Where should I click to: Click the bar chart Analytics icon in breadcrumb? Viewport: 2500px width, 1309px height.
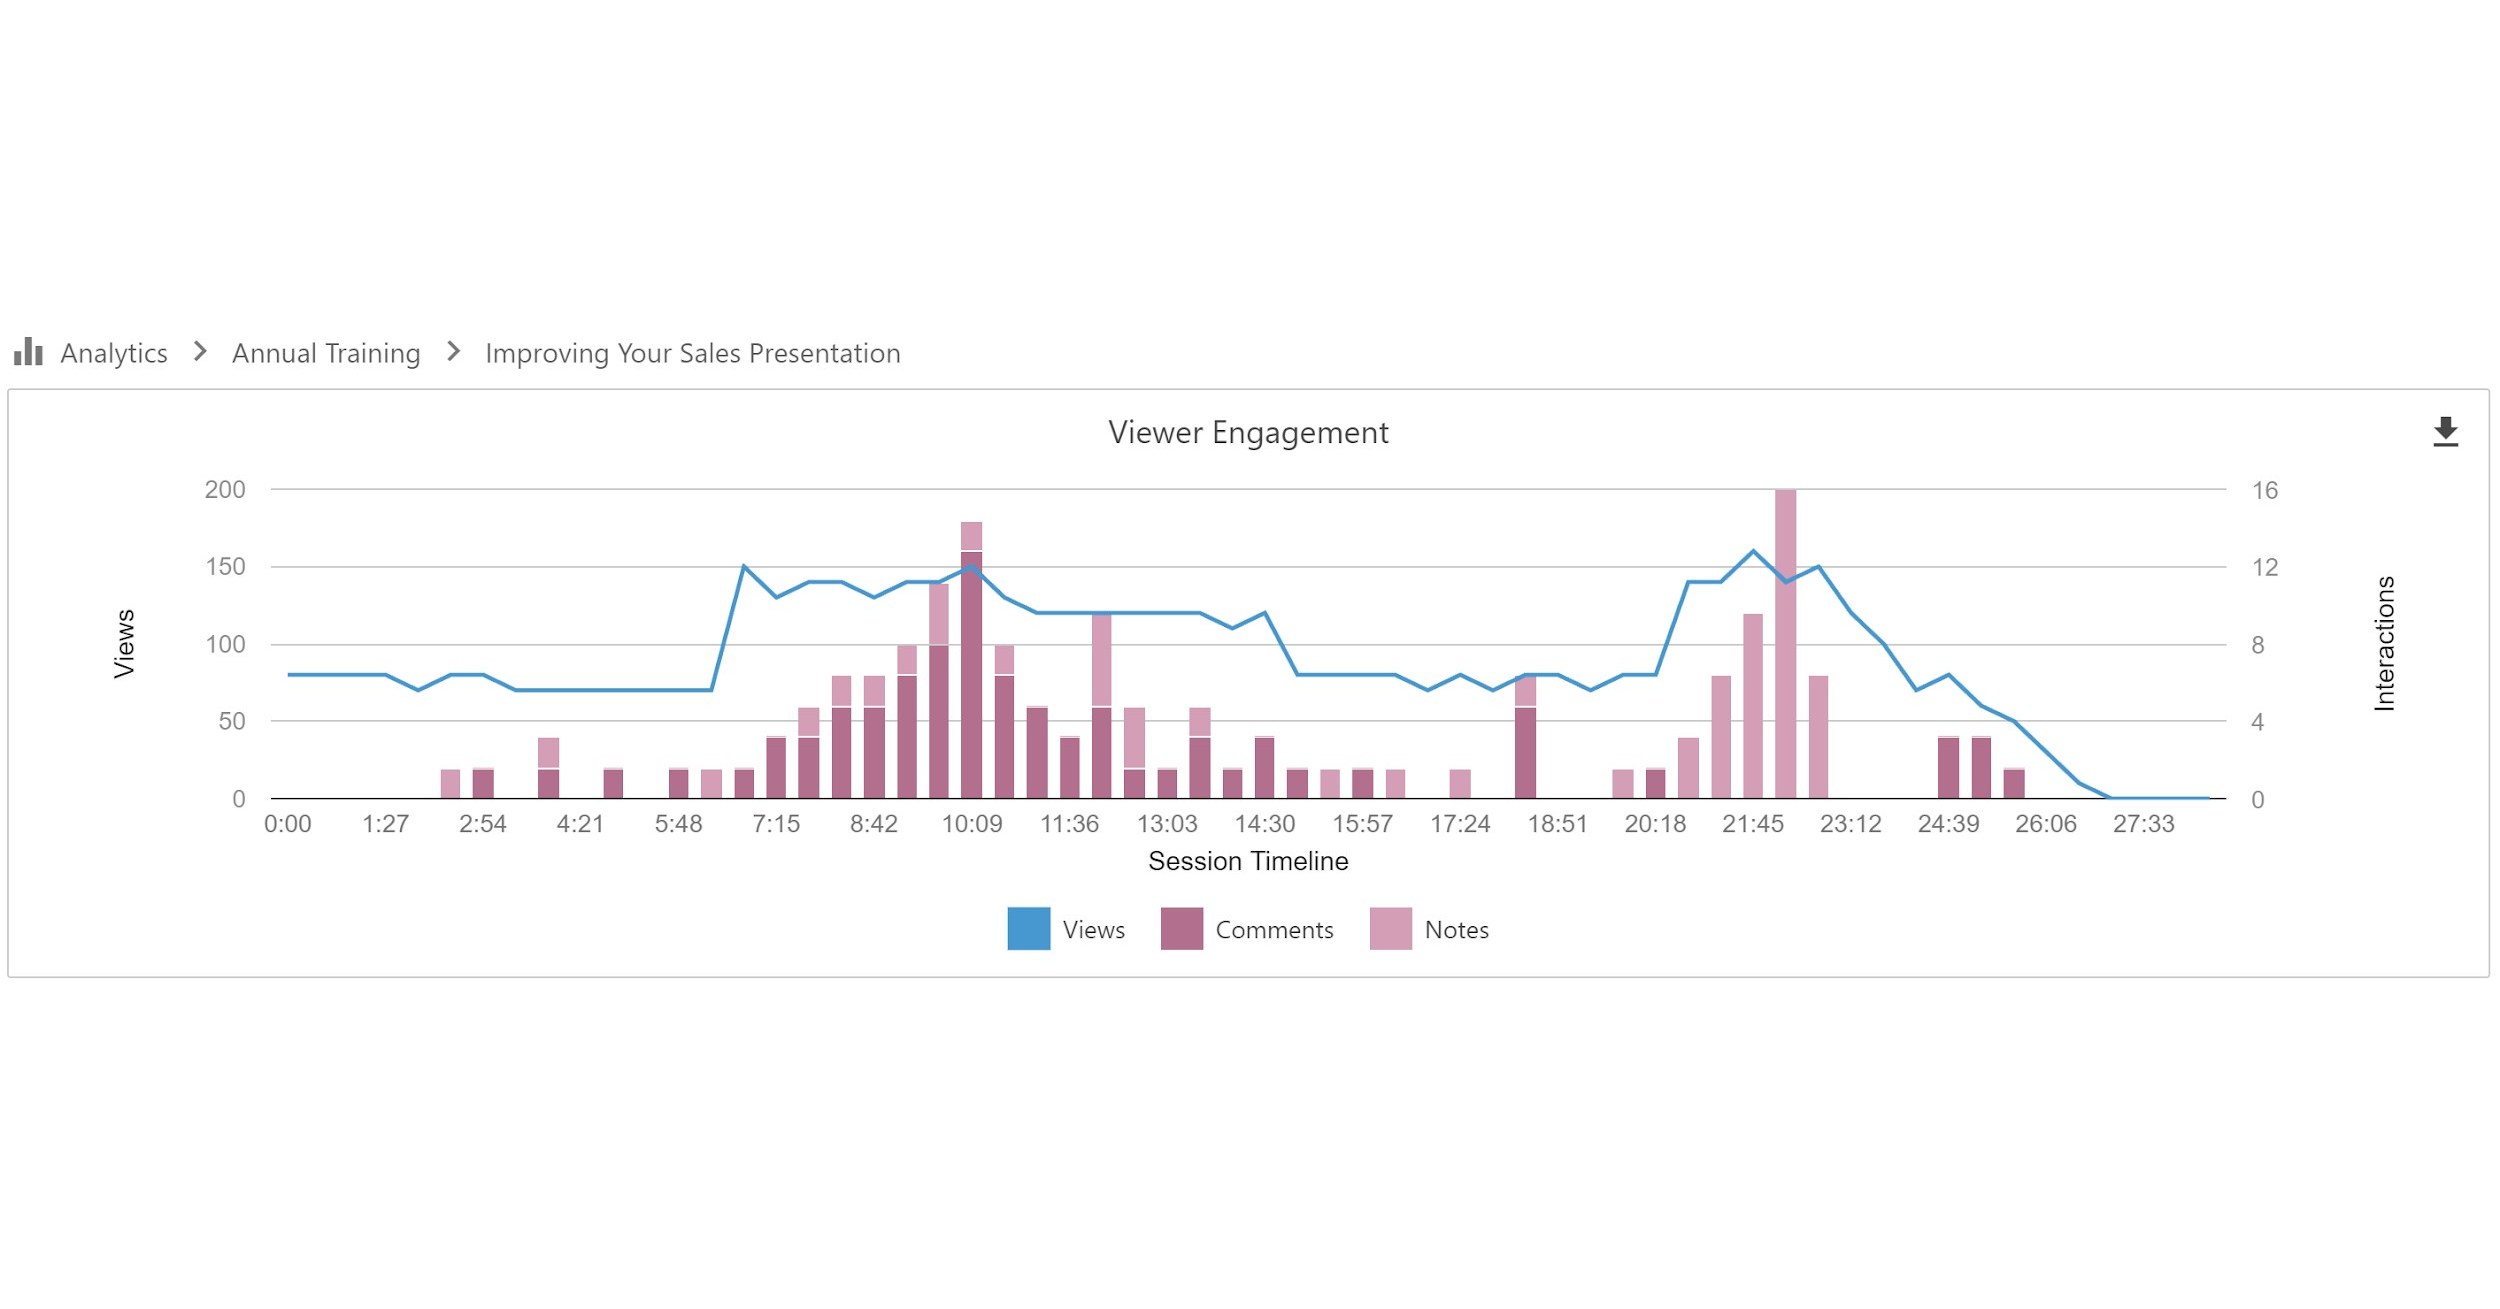click(x=28, y=352)
